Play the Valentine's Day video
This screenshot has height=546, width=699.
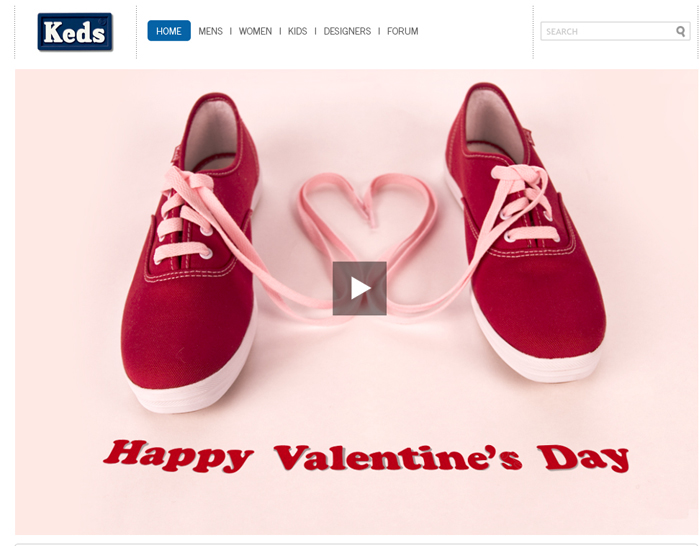pos(359,288)
